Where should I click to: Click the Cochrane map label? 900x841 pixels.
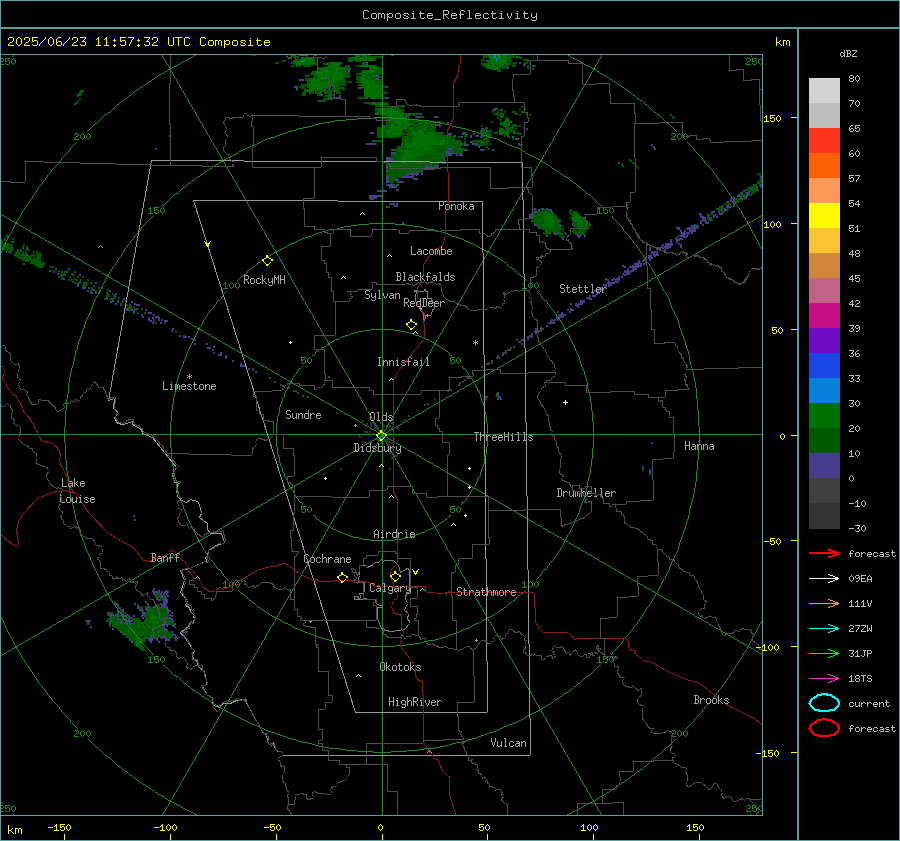[x=327, y=559]
